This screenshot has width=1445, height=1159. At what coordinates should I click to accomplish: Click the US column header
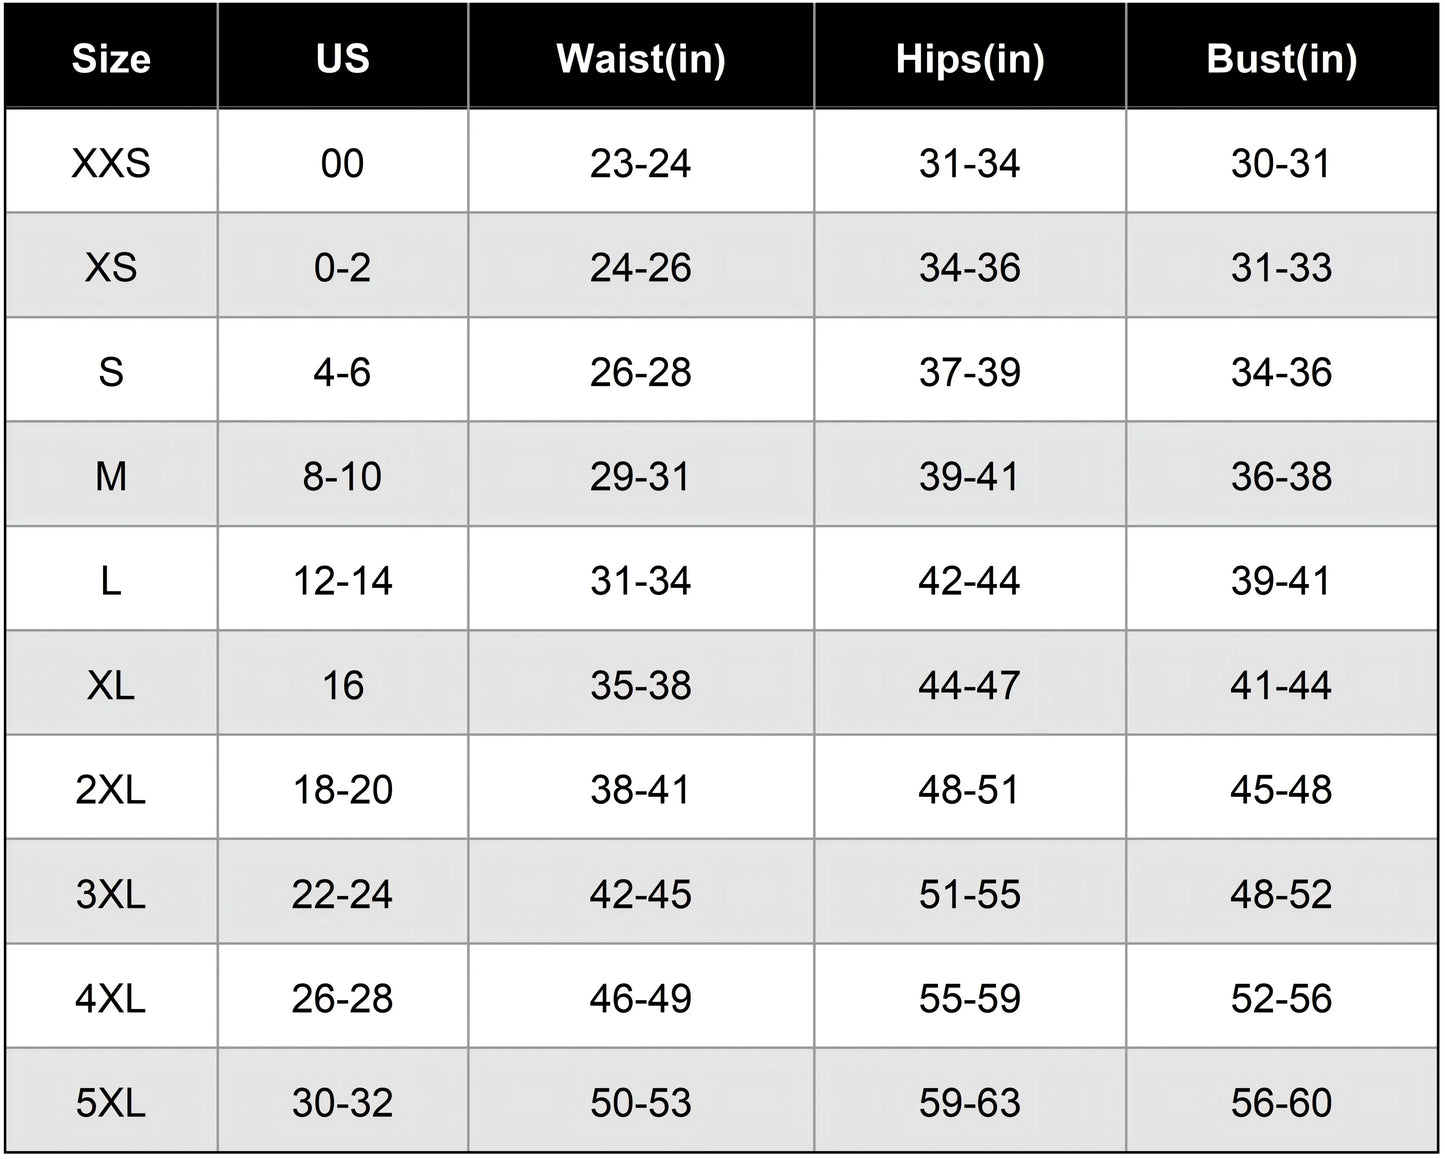pyautogui.click(x=343, y=58)
